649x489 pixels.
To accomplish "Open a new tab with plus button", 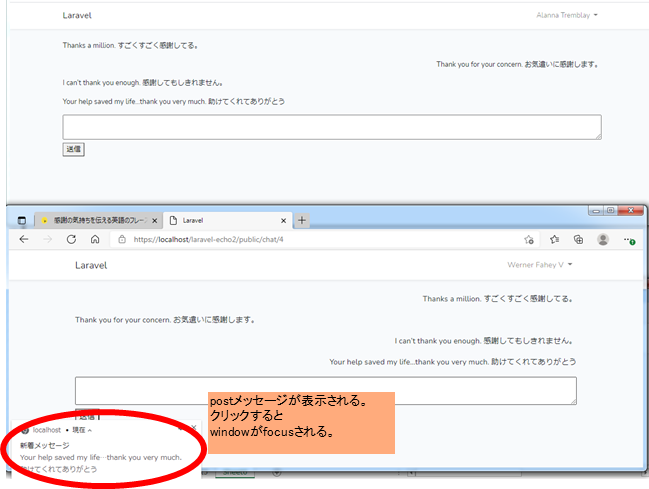I will click(x=302, y=220).
